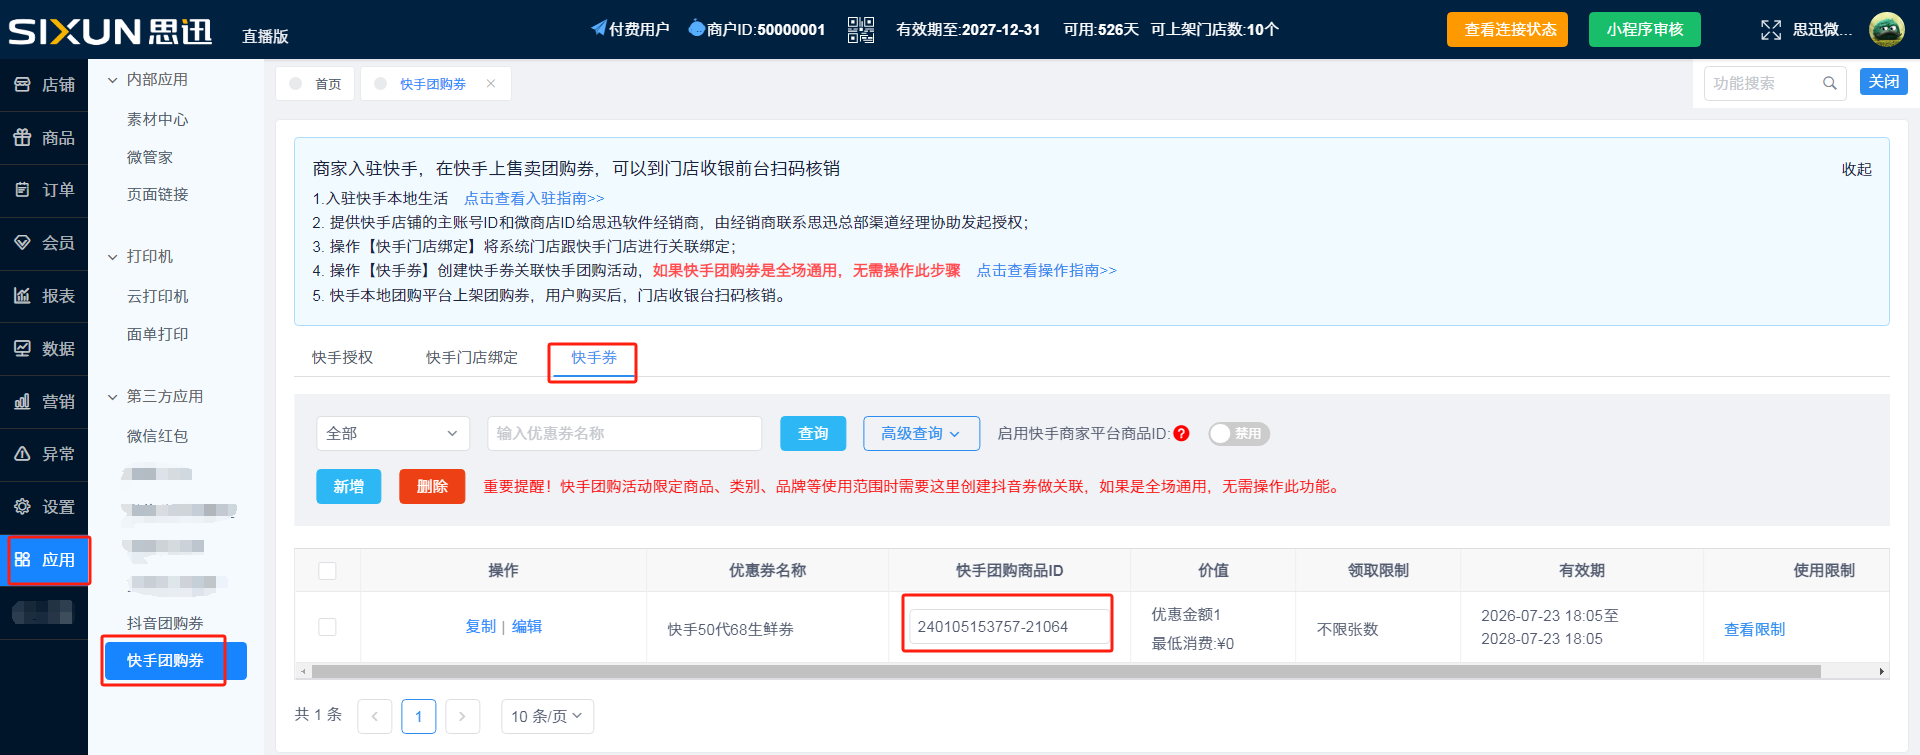
Task: Collapse the 第三方应用 menu group
Action: (x=112, y=397)
